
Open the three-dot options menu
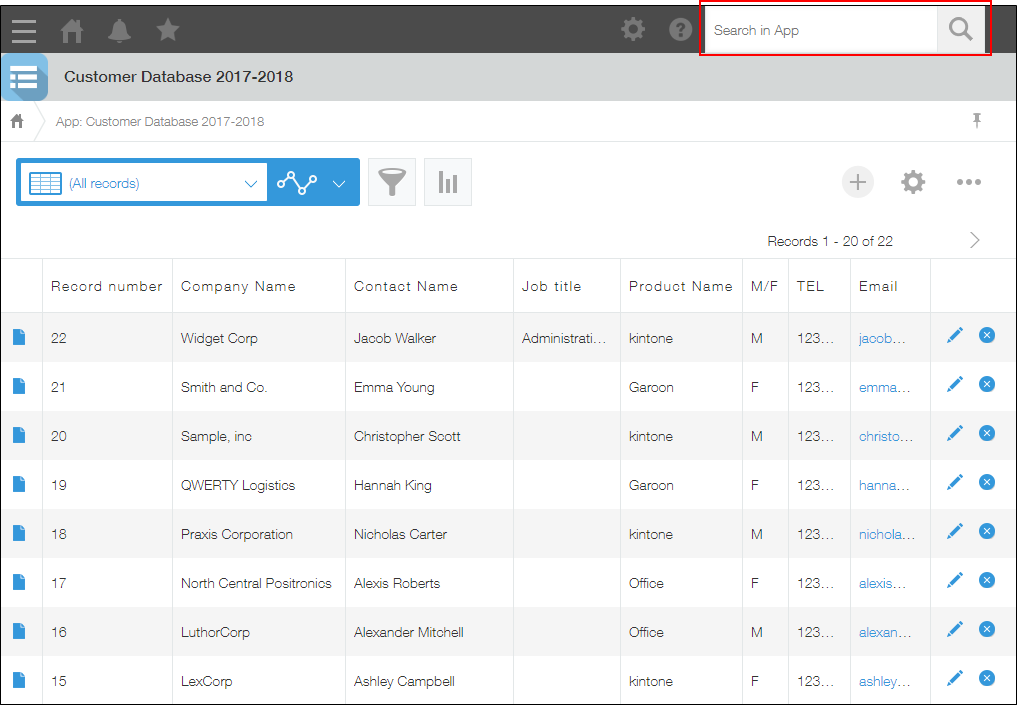click(x=968, y=182)
